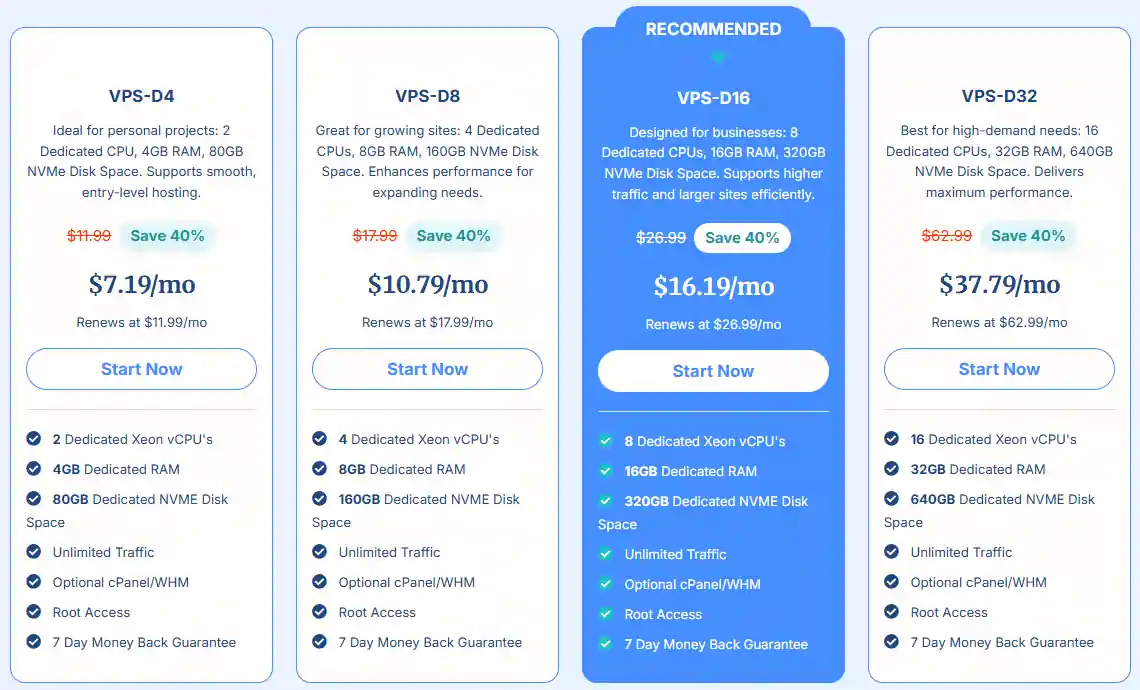Click the green checkmark next to Root Access on VPS-D16
Viewport: 1140px width, 690px height.
tap(605, 614)
